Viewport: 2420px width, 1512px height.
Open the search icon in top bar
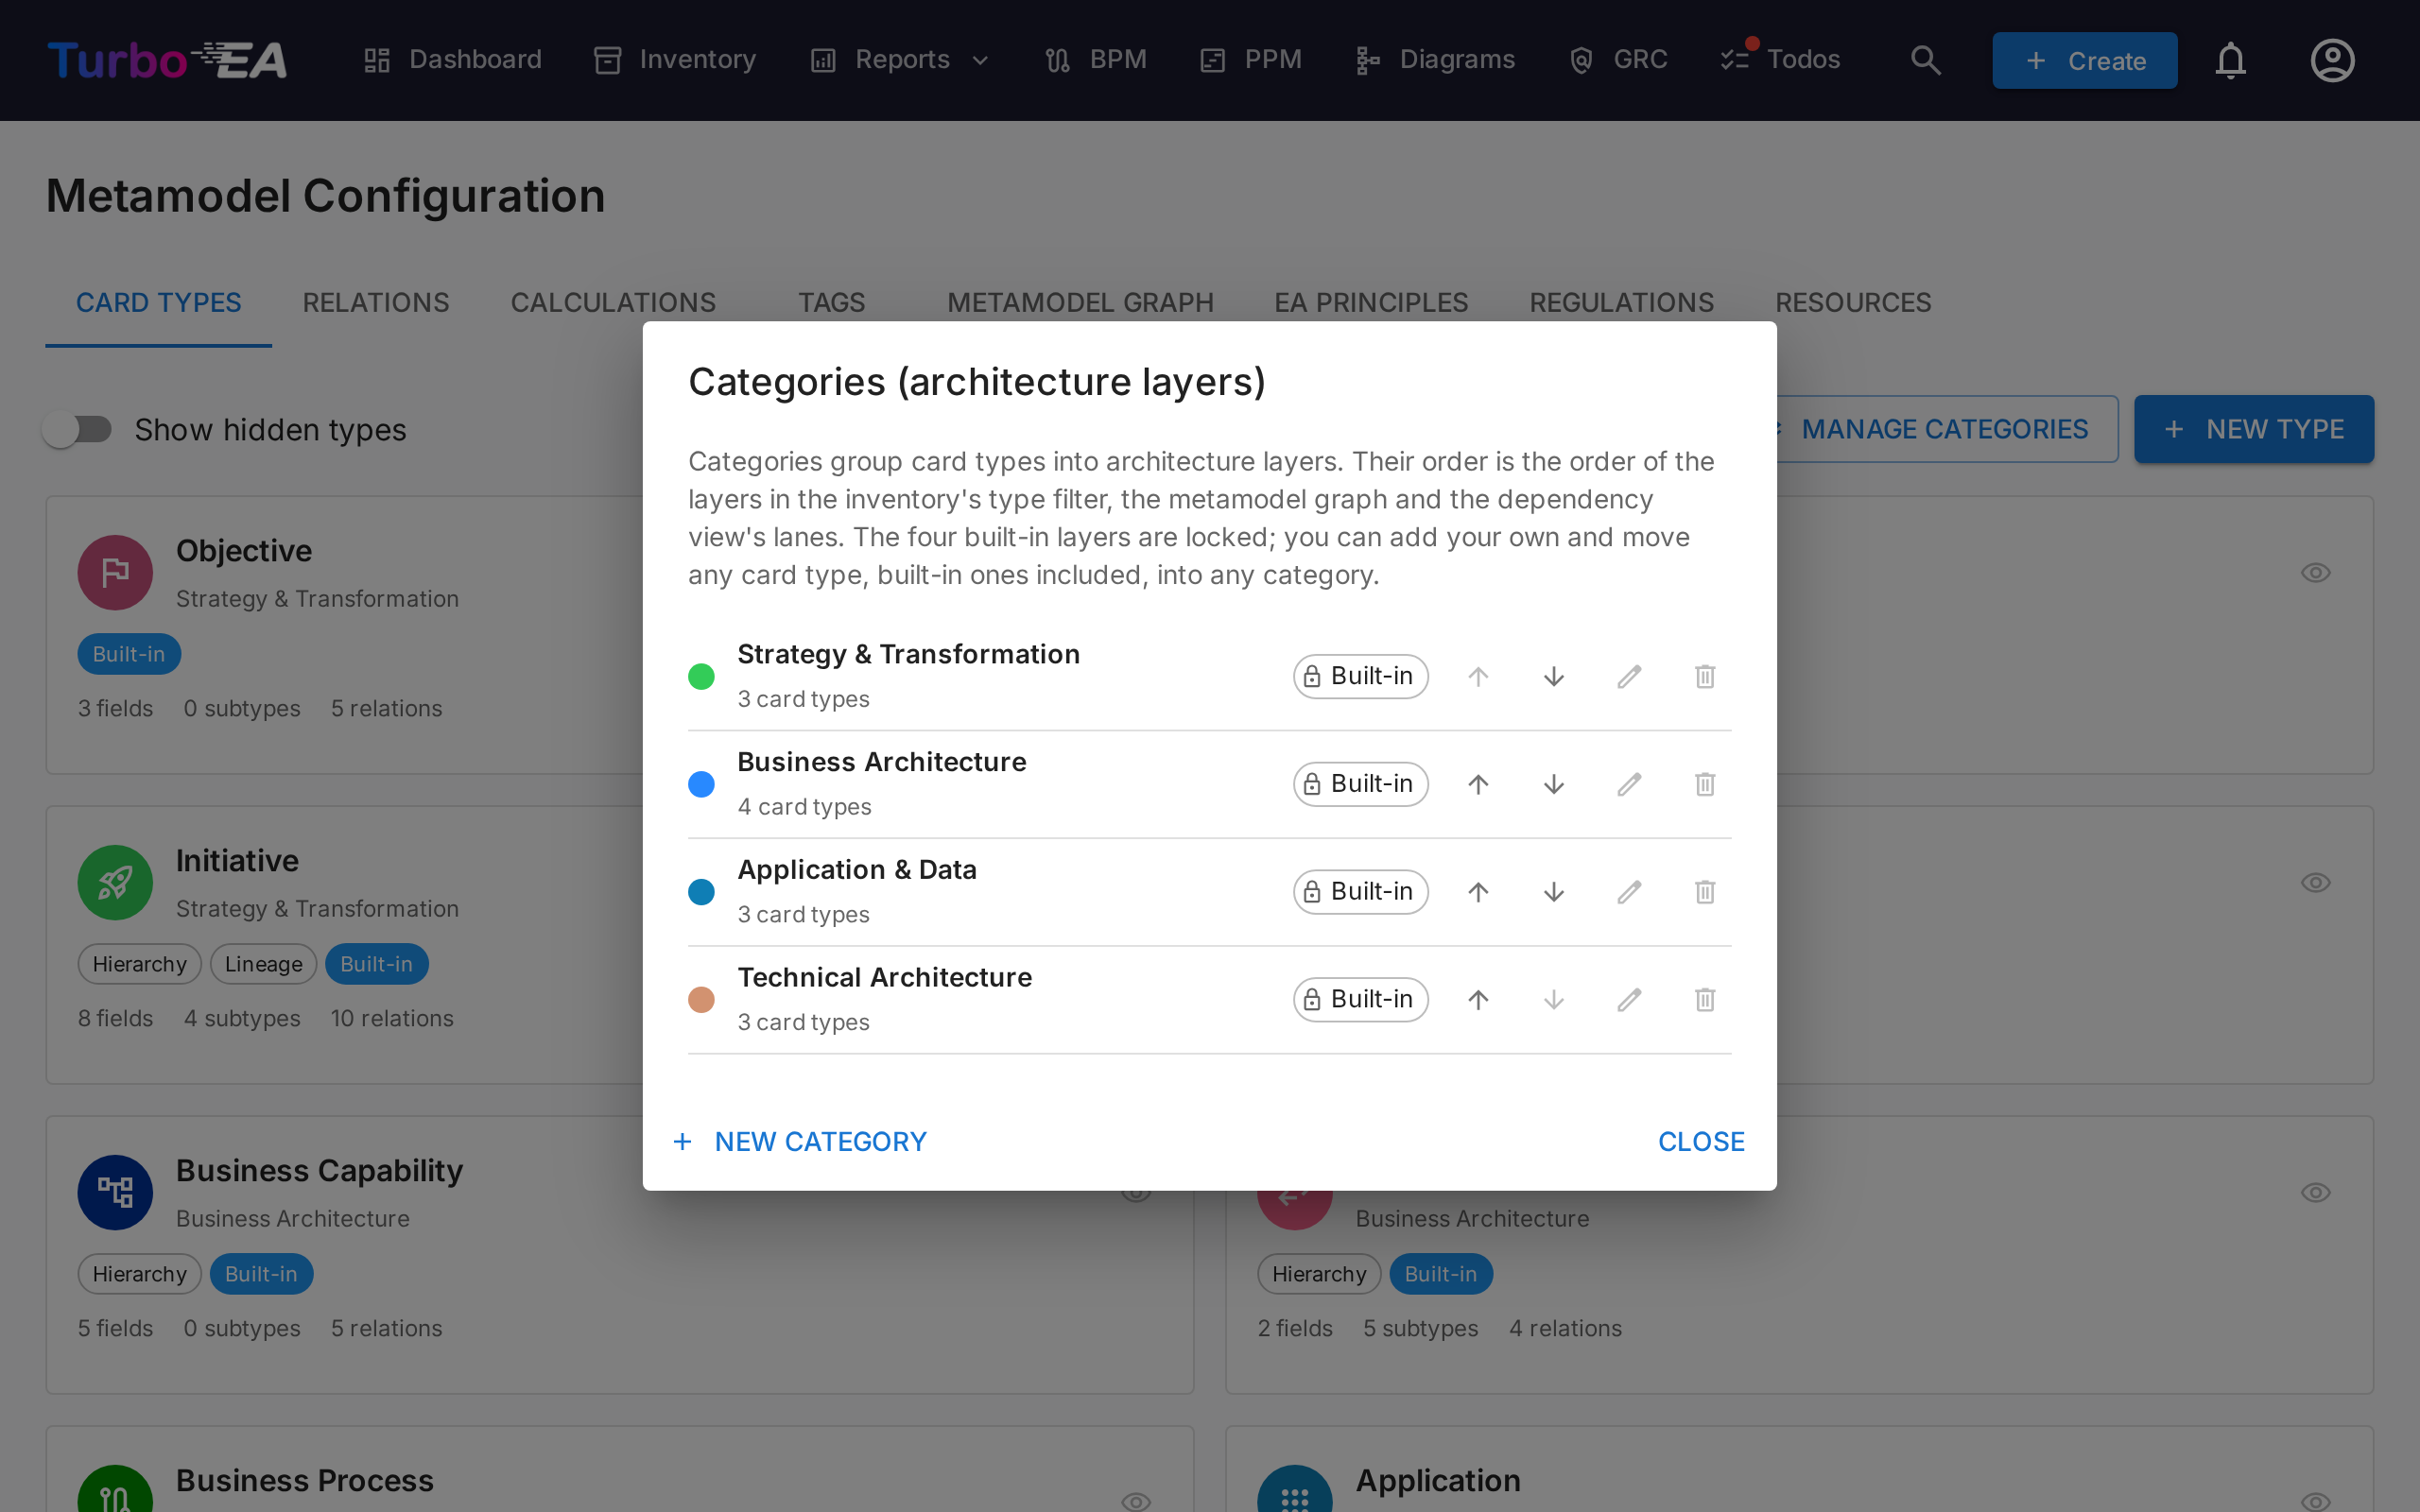(1925, 60)
